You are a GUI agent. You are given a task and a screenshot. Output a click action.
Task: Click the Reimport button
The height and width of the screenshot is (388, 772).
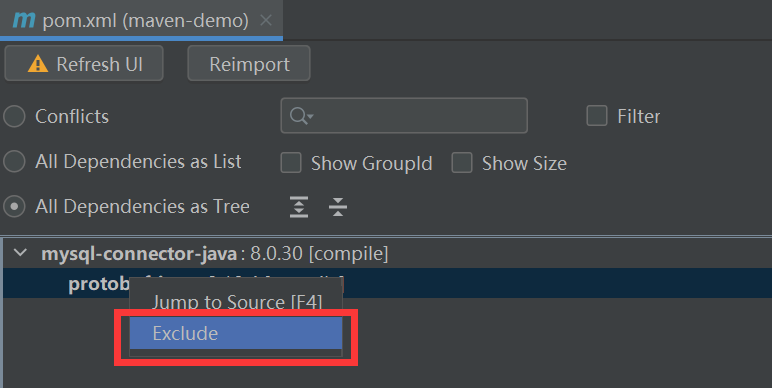tap(249, 64)
